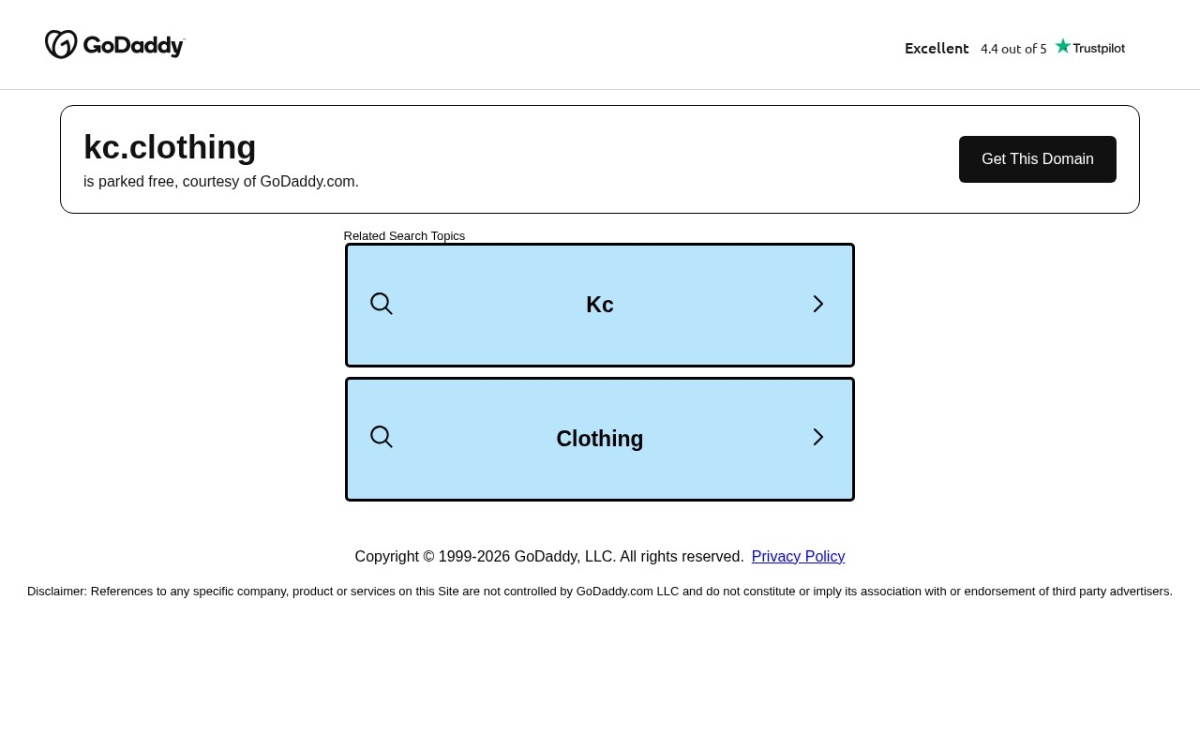Click the Excellent rating label
The width and height of the screenshot is (1200, 750).
(937, 48)
